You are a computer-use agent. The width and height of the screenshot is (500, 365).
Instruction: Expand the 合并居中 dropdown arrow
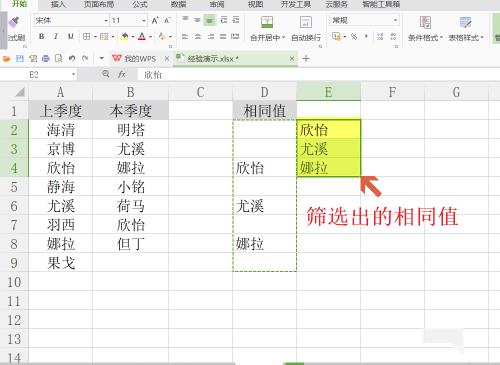coord(284,37)
